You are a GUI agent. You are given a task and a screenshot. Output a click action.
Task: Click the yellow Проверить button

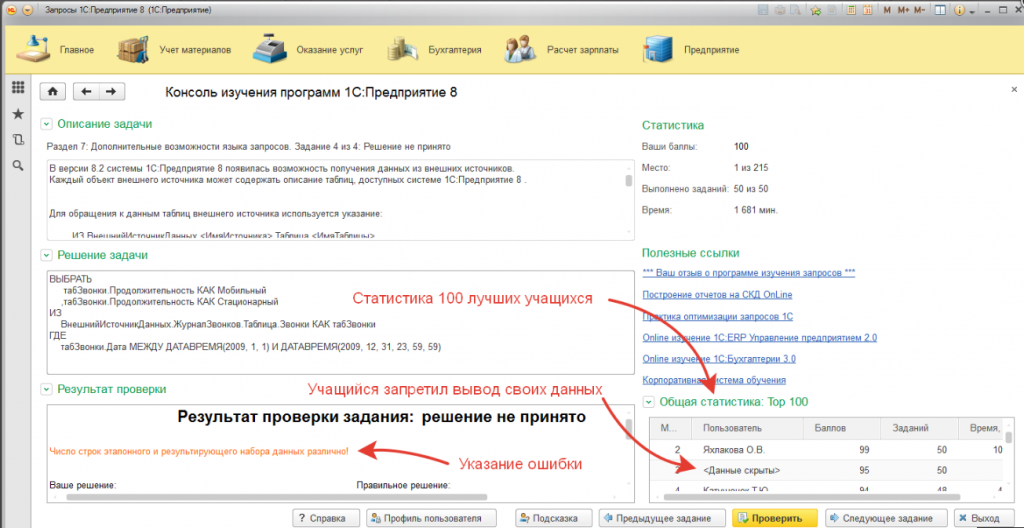[775, 518]
